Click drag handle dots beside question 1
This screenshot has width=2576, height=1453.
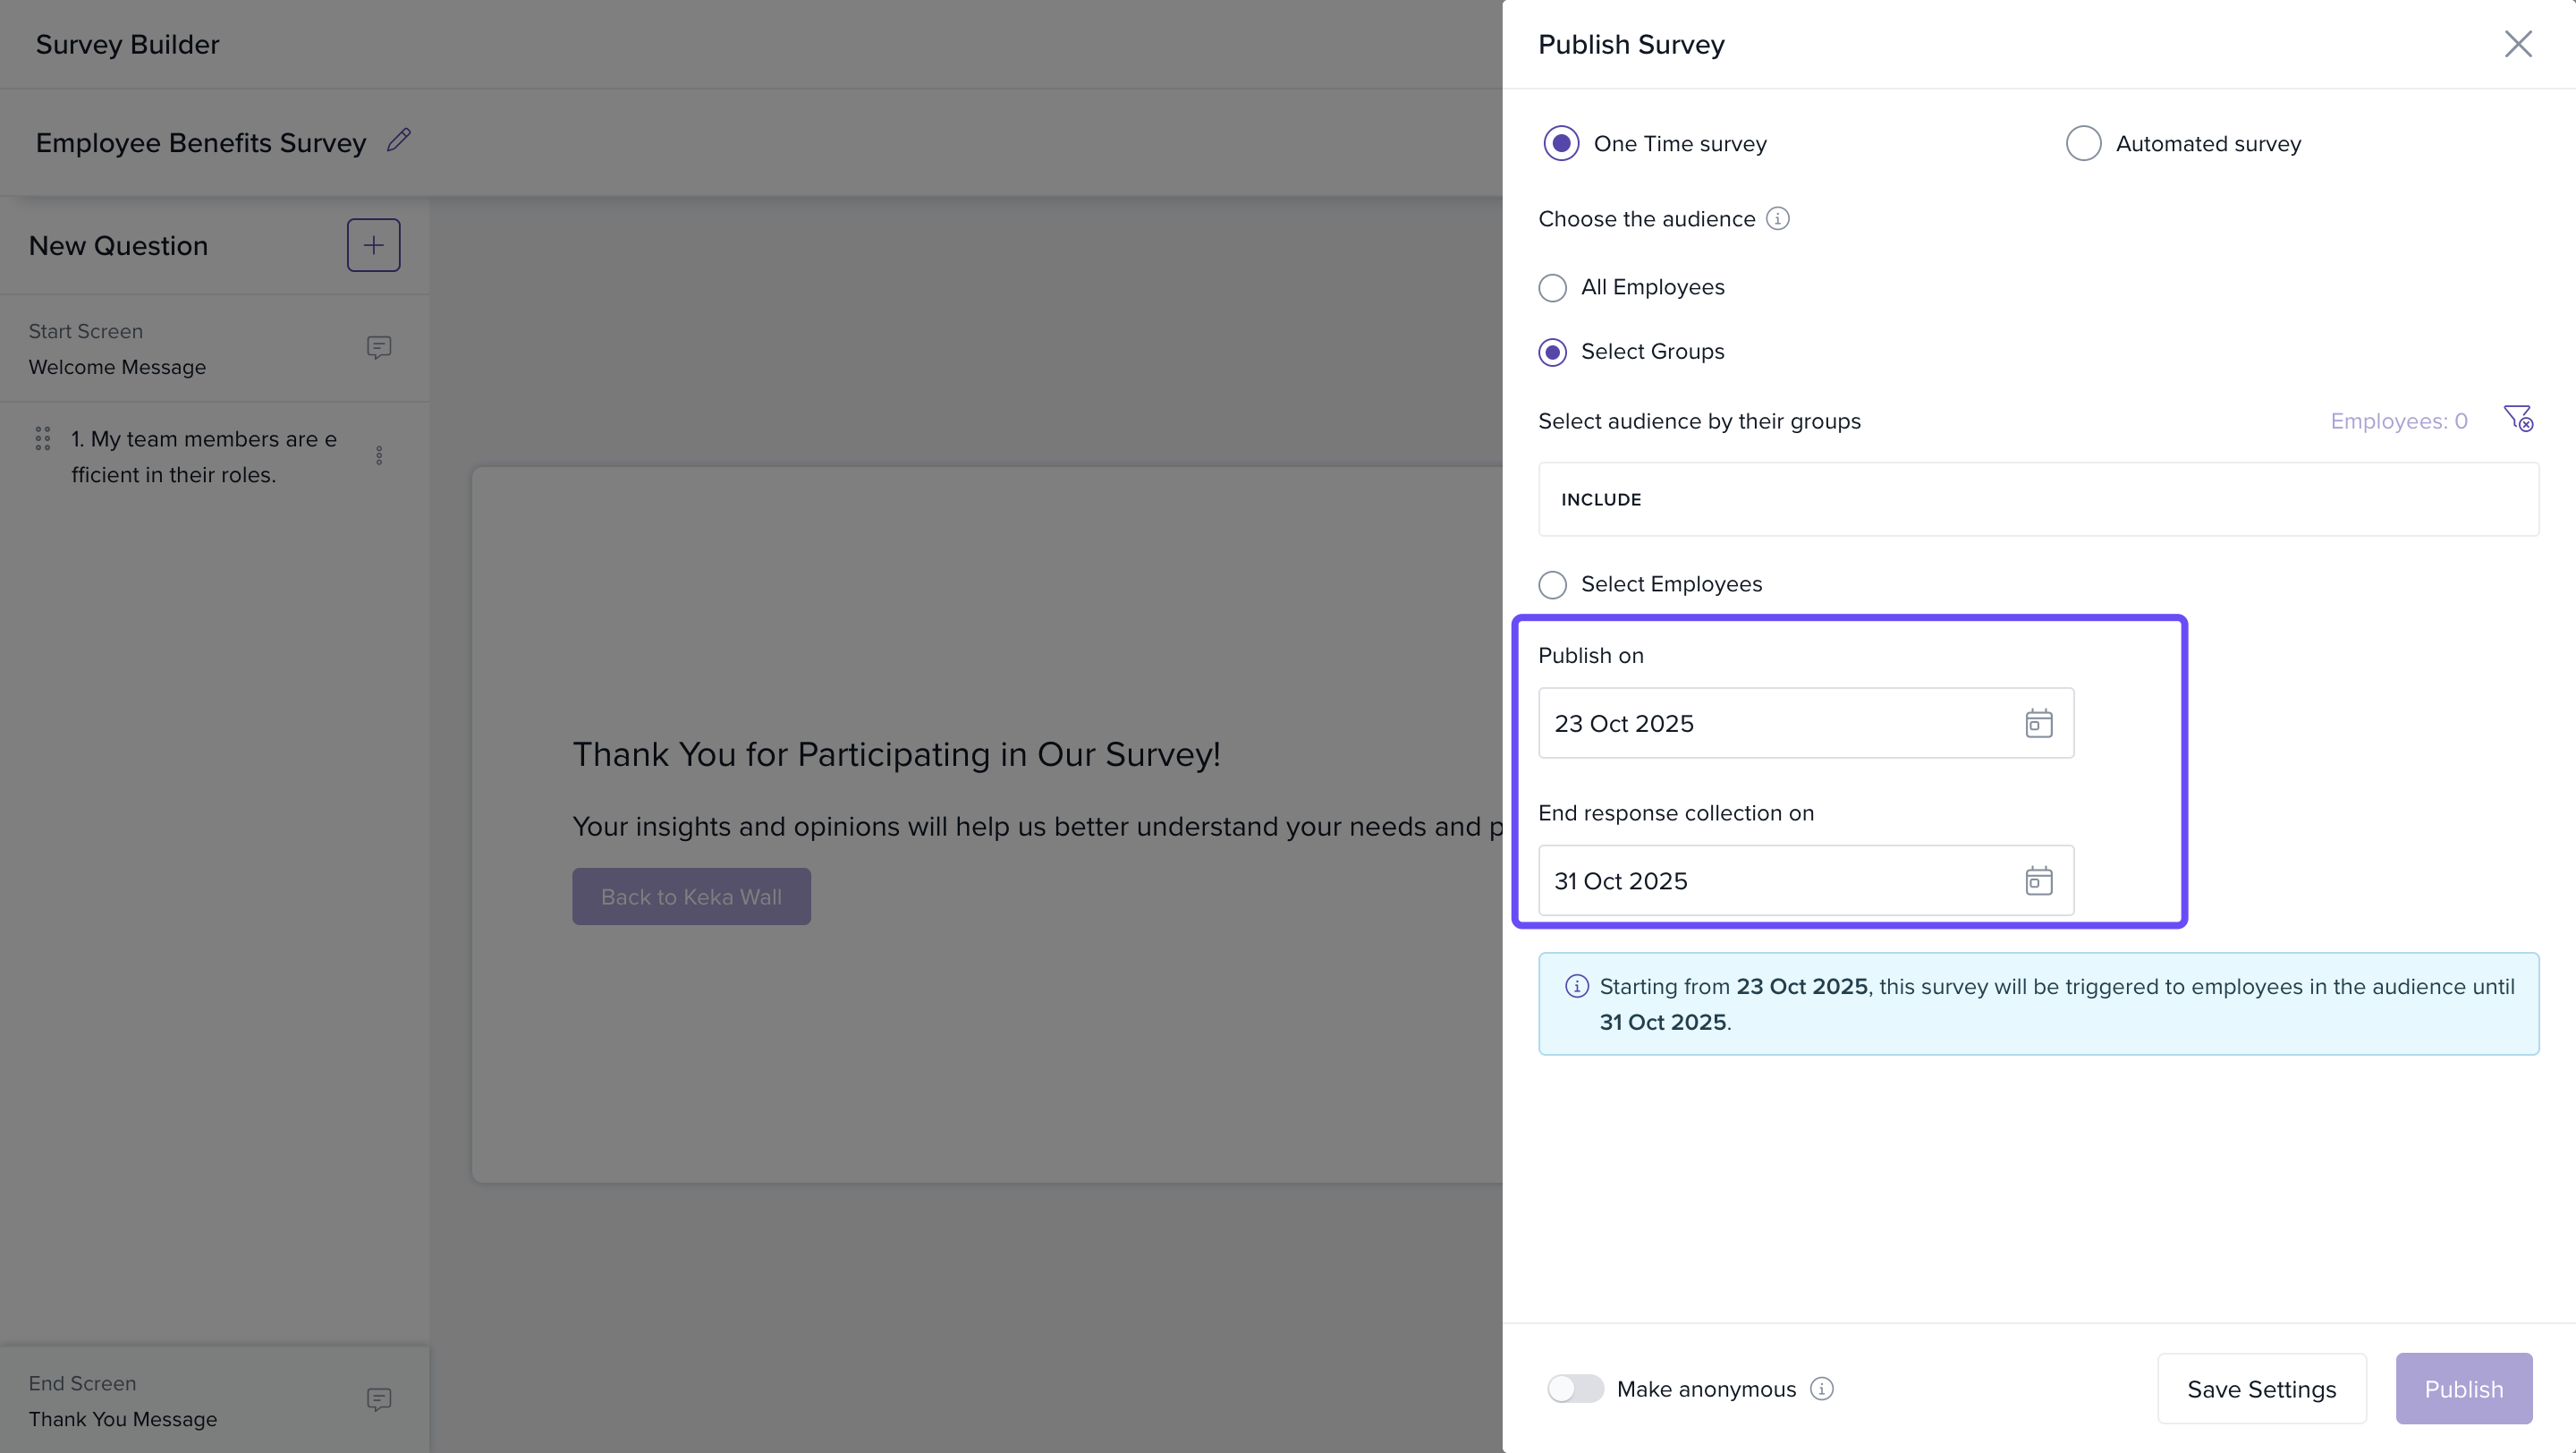pyautogui.click(x=43, y=439)
